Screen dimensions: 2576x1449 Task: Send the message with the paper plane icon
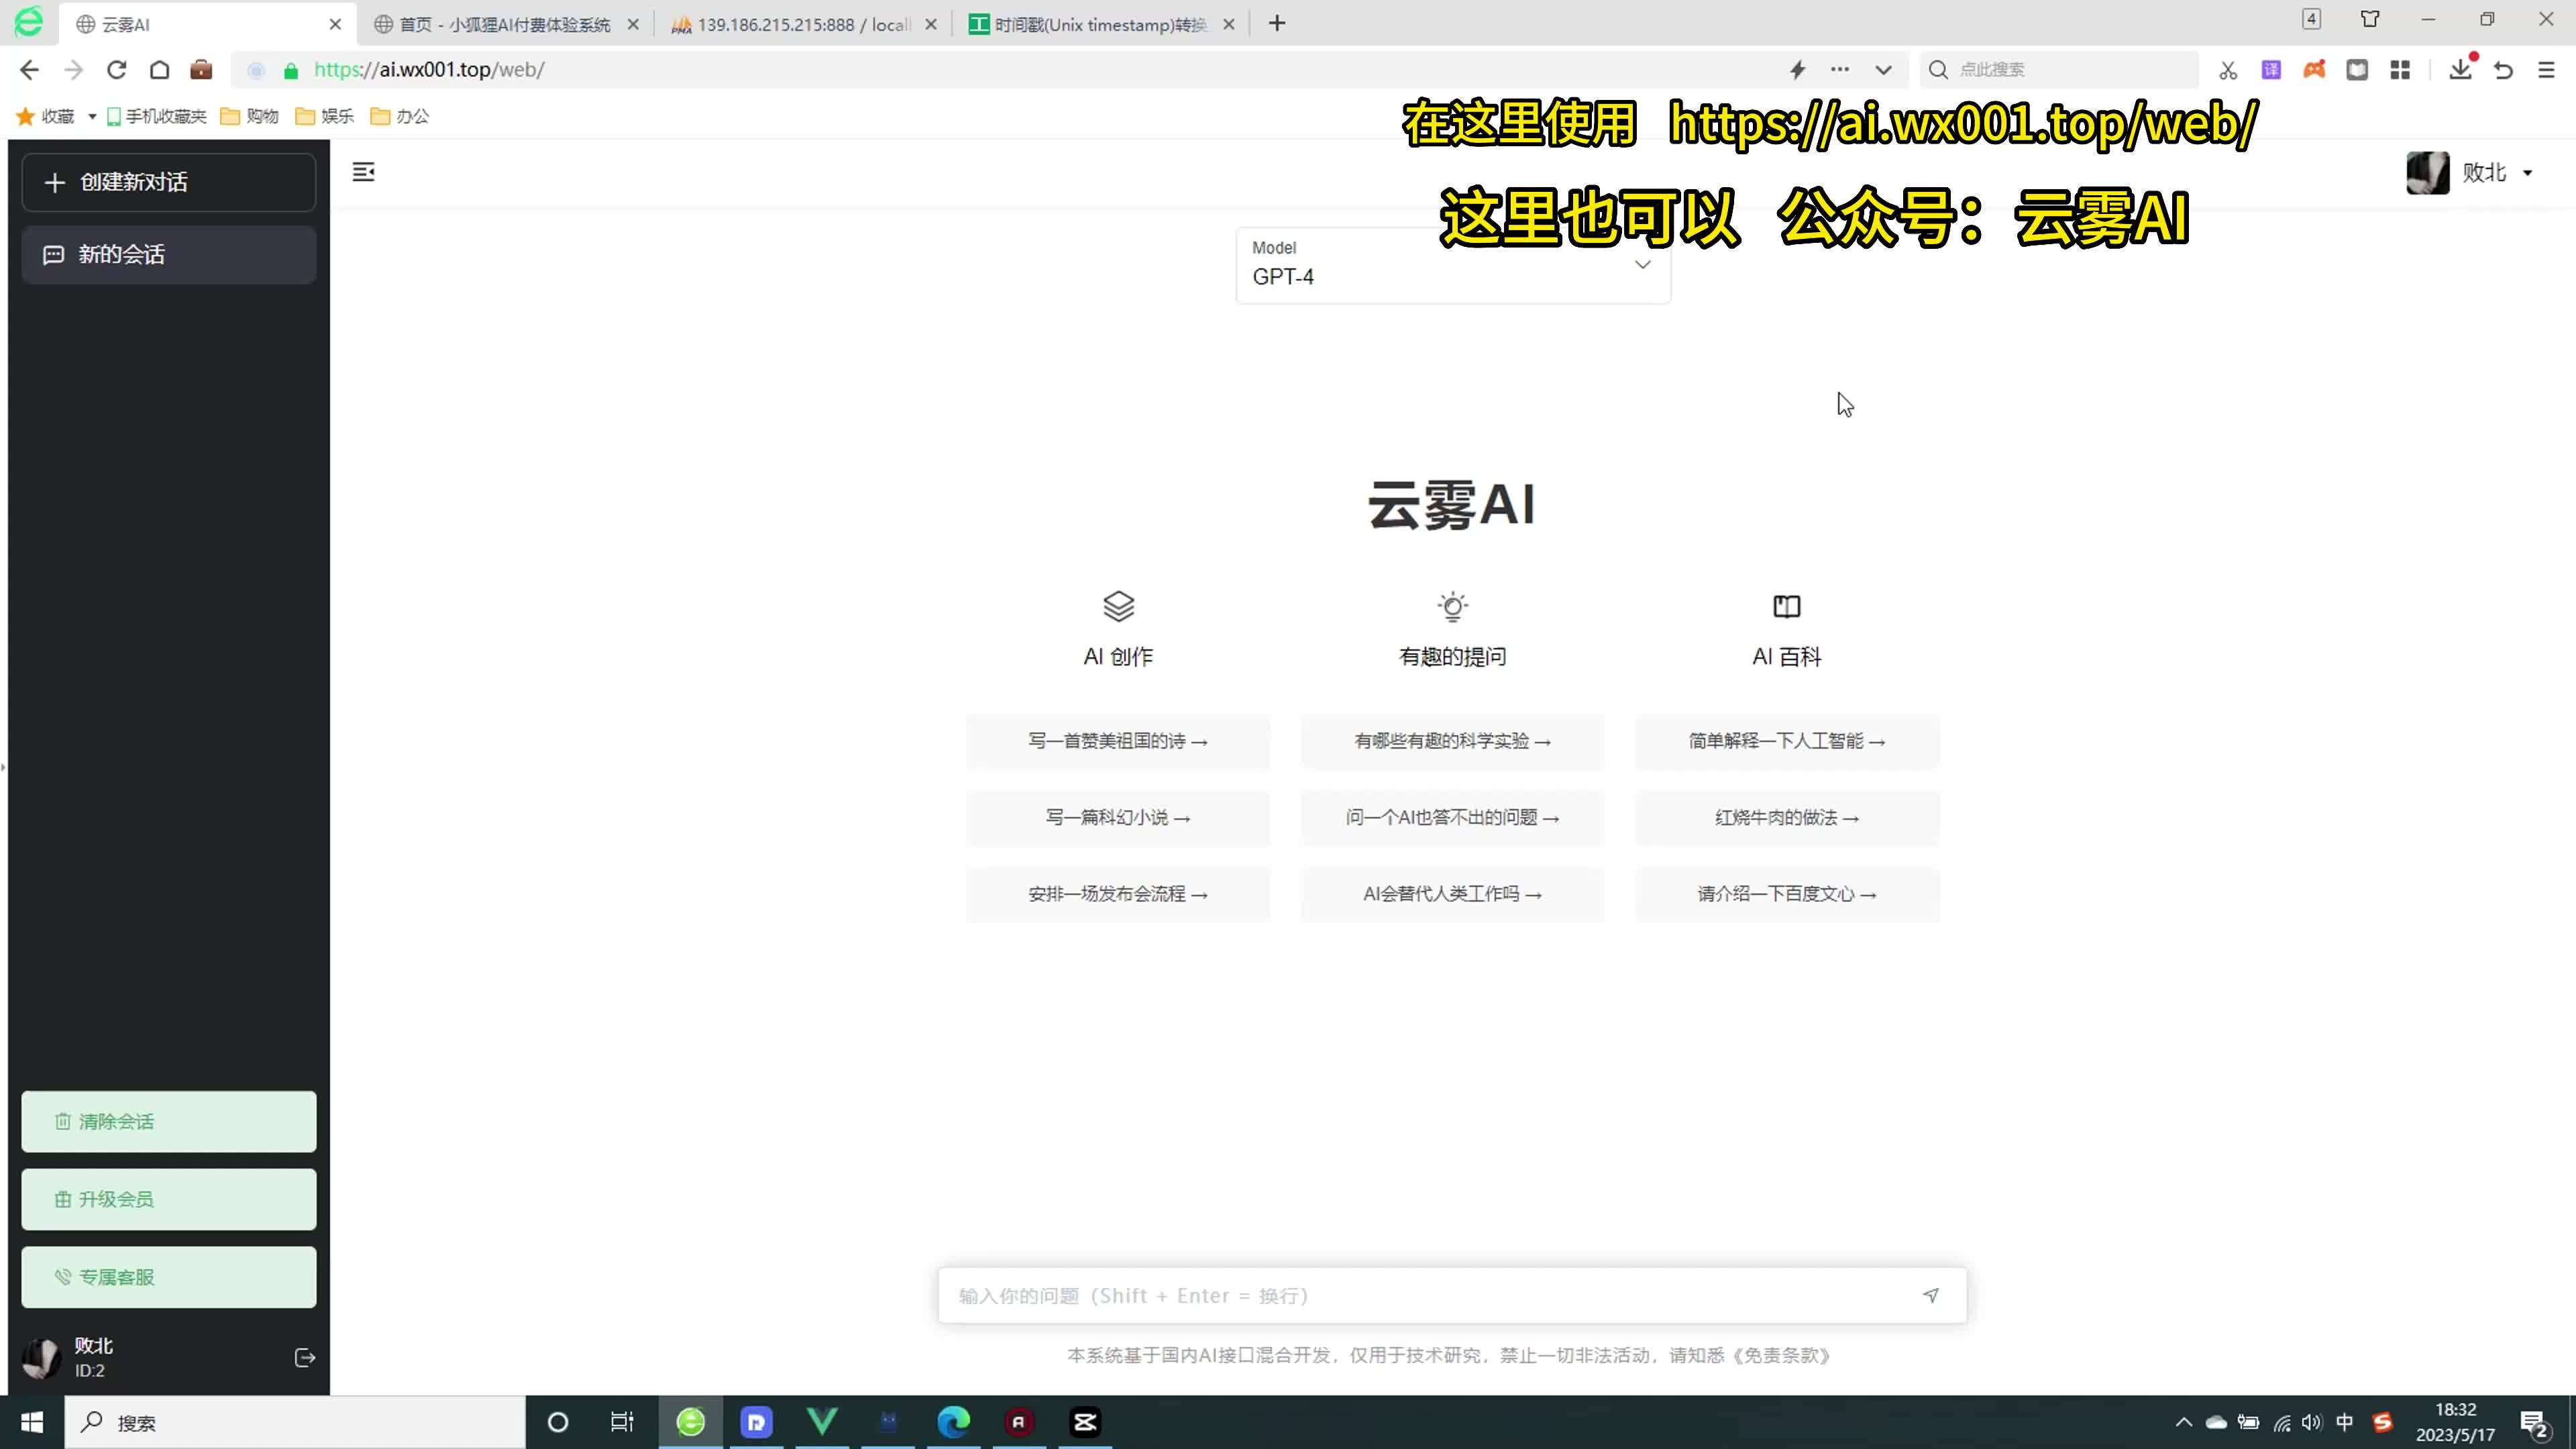(x=1931, y=1295)
